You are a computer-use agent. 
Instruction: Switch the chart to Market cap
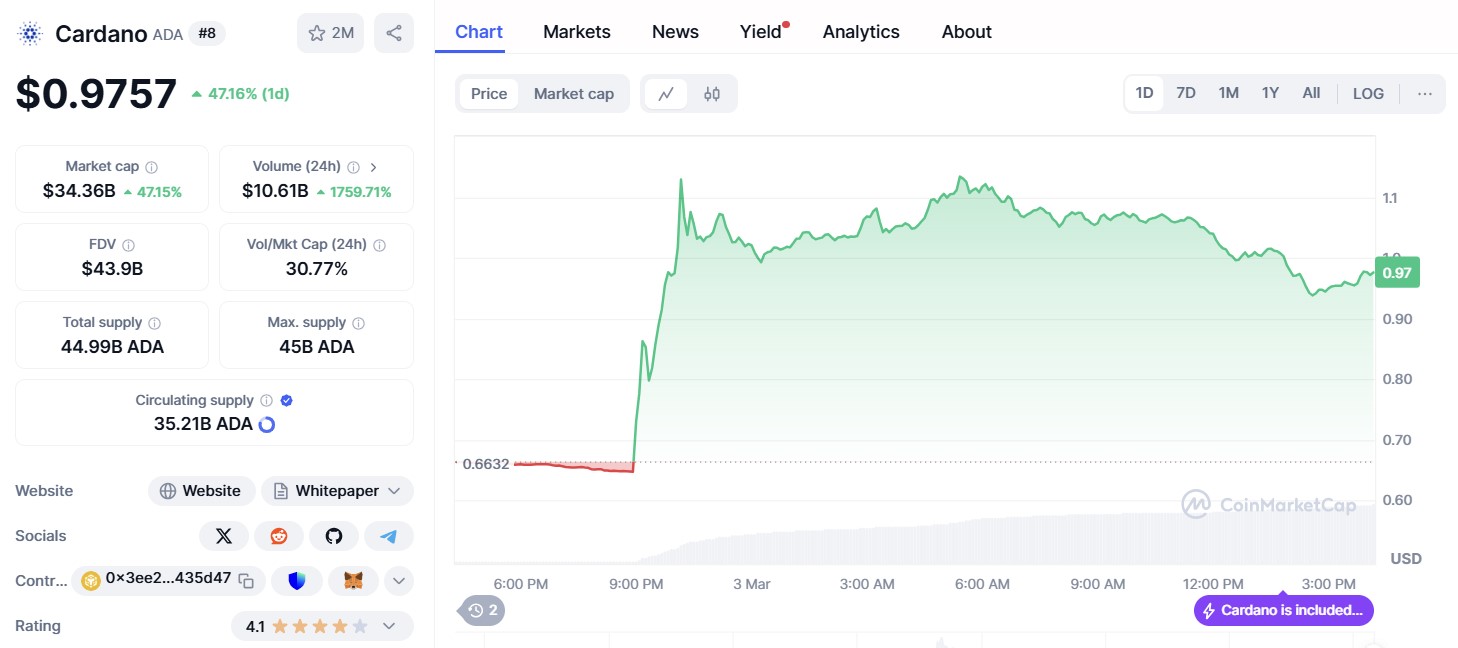tap(574, 92)
